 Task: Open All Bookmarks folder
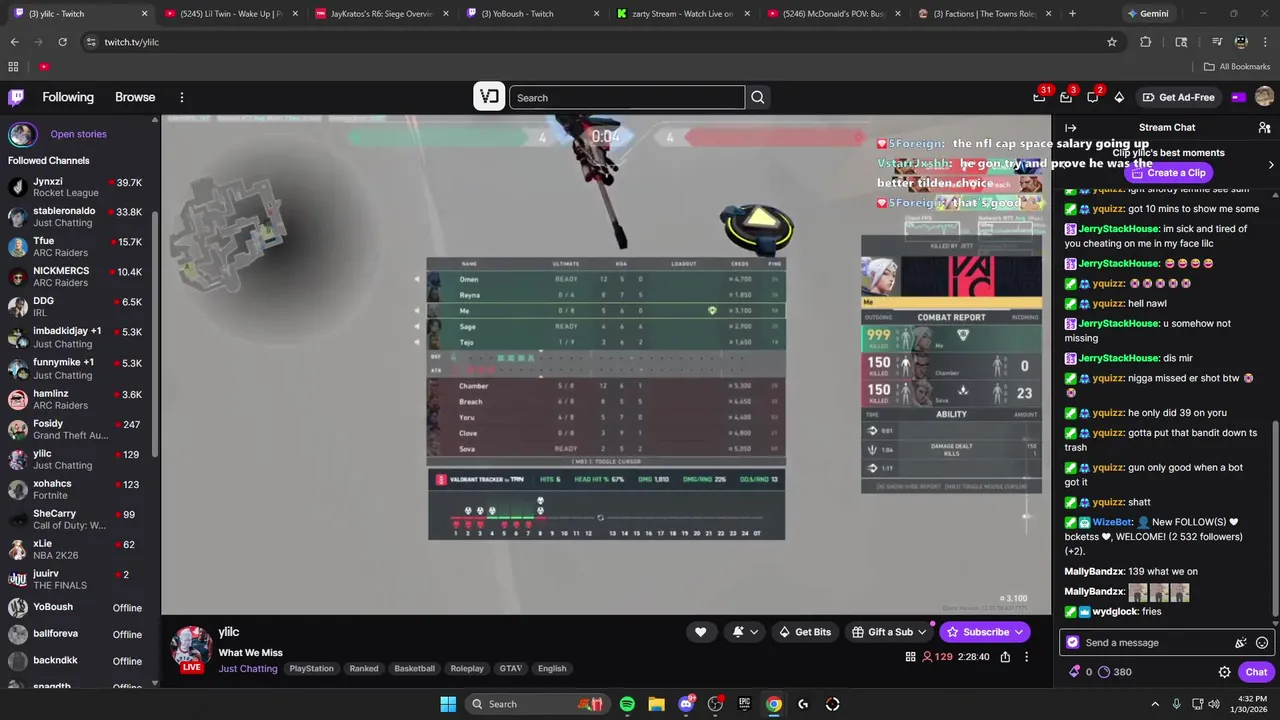[x=1237, y=67]
